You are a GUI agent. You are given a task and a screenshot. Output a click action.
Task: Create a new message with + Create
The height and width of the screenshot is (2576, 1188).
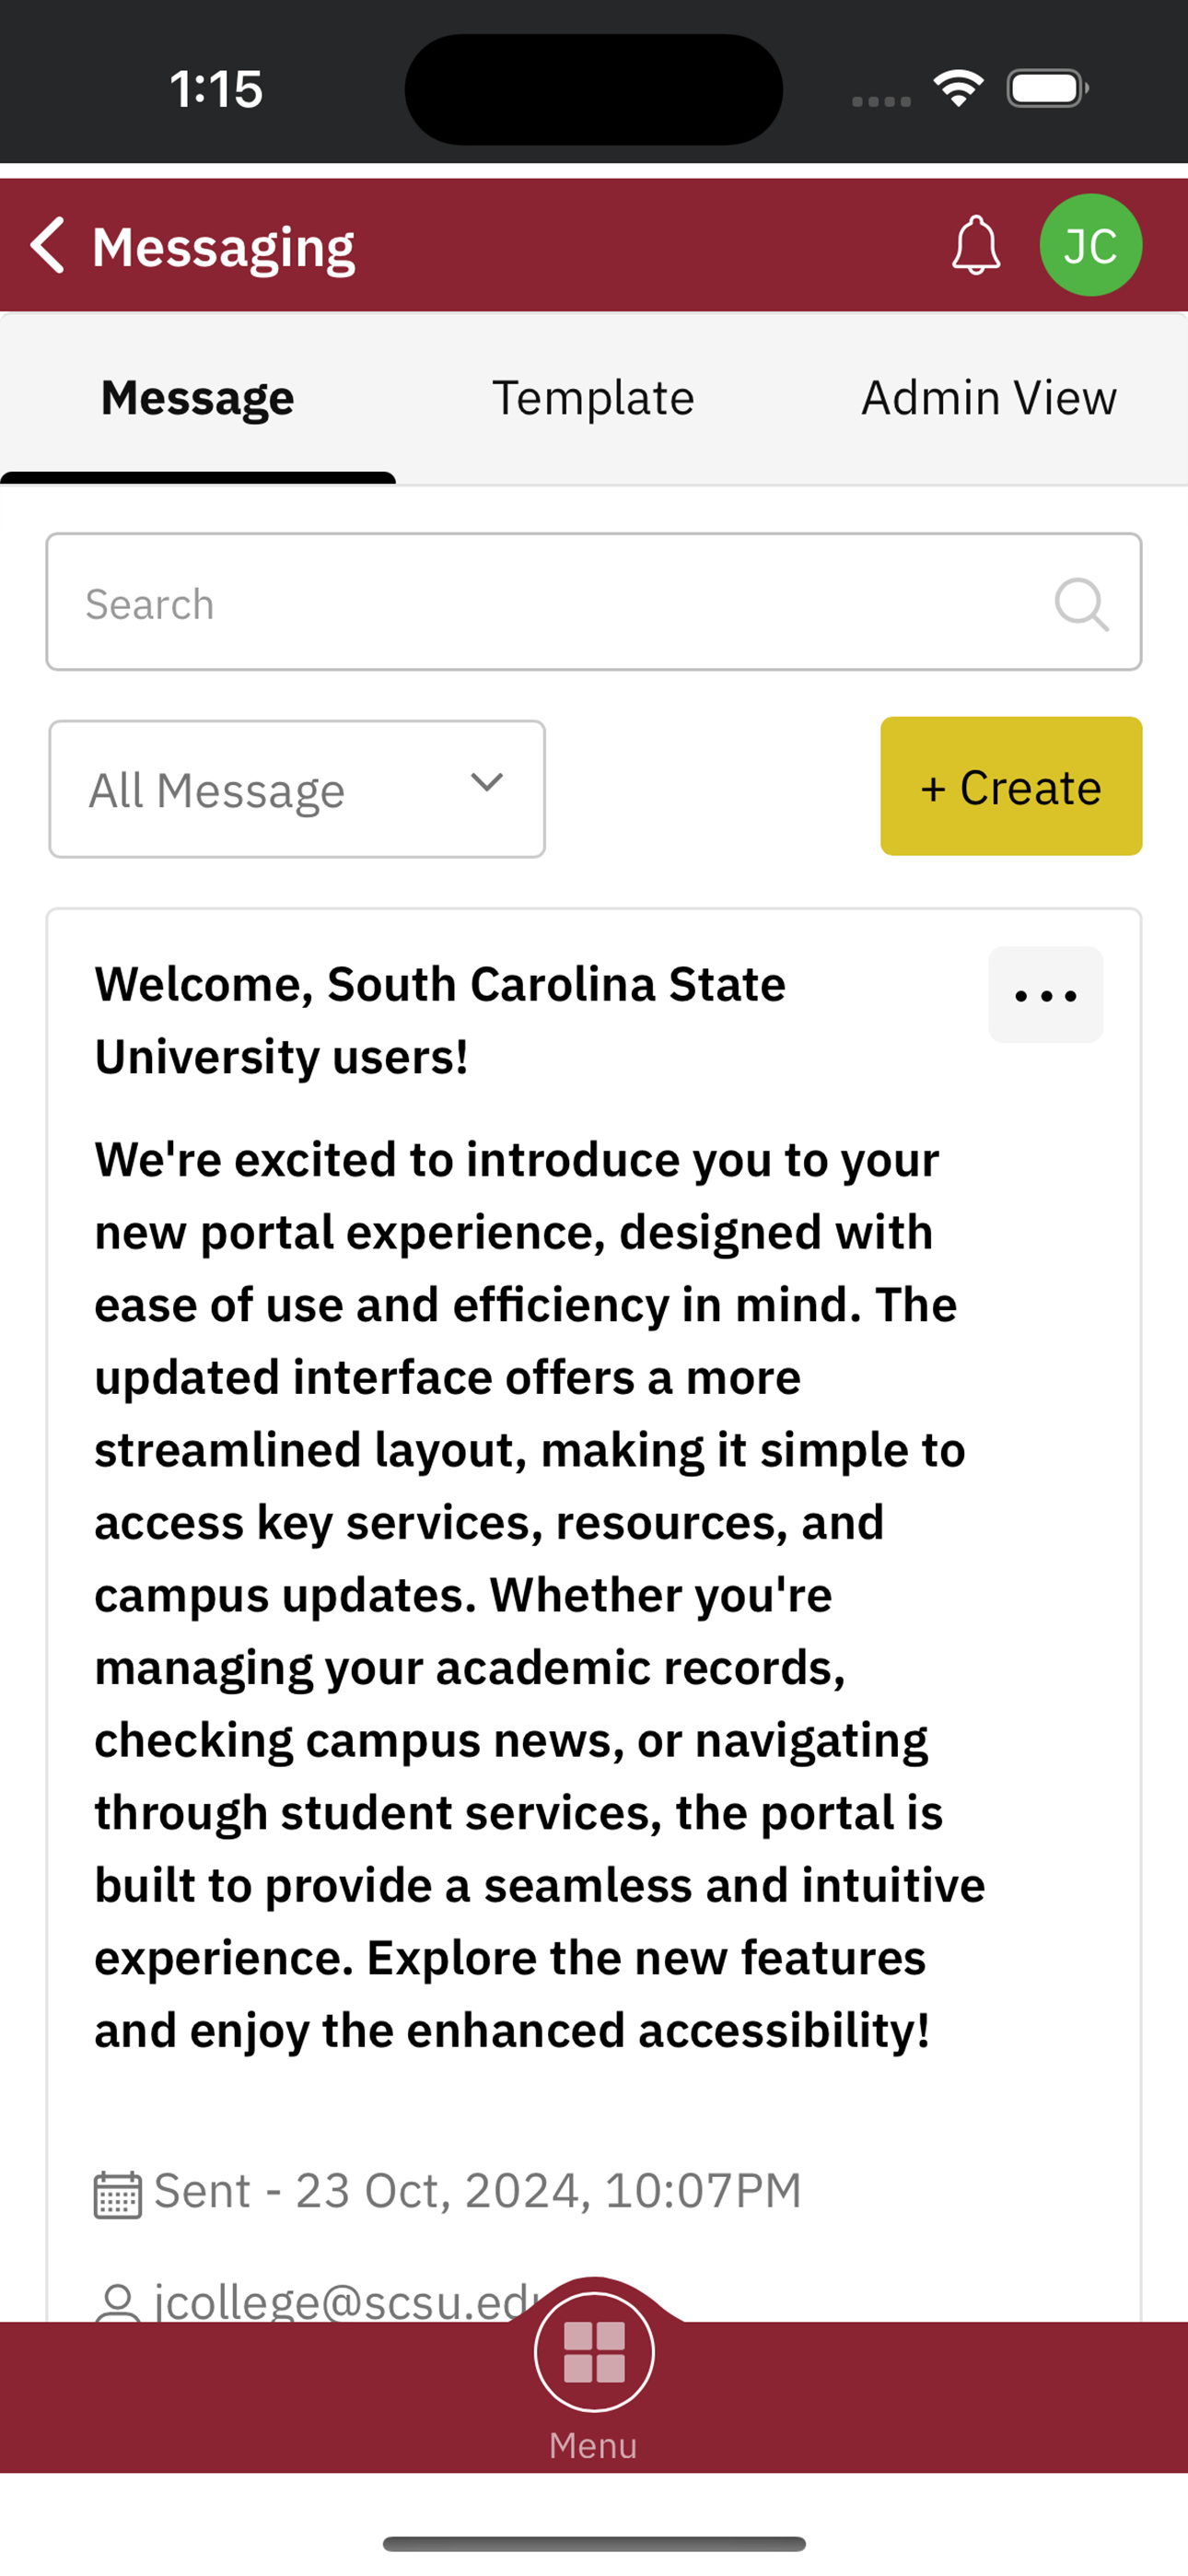(x=1011, y=786)
